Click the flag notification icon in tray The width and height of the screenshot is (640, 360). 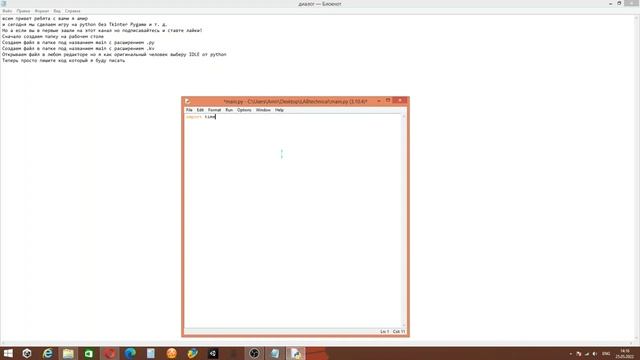pos(579,354)
